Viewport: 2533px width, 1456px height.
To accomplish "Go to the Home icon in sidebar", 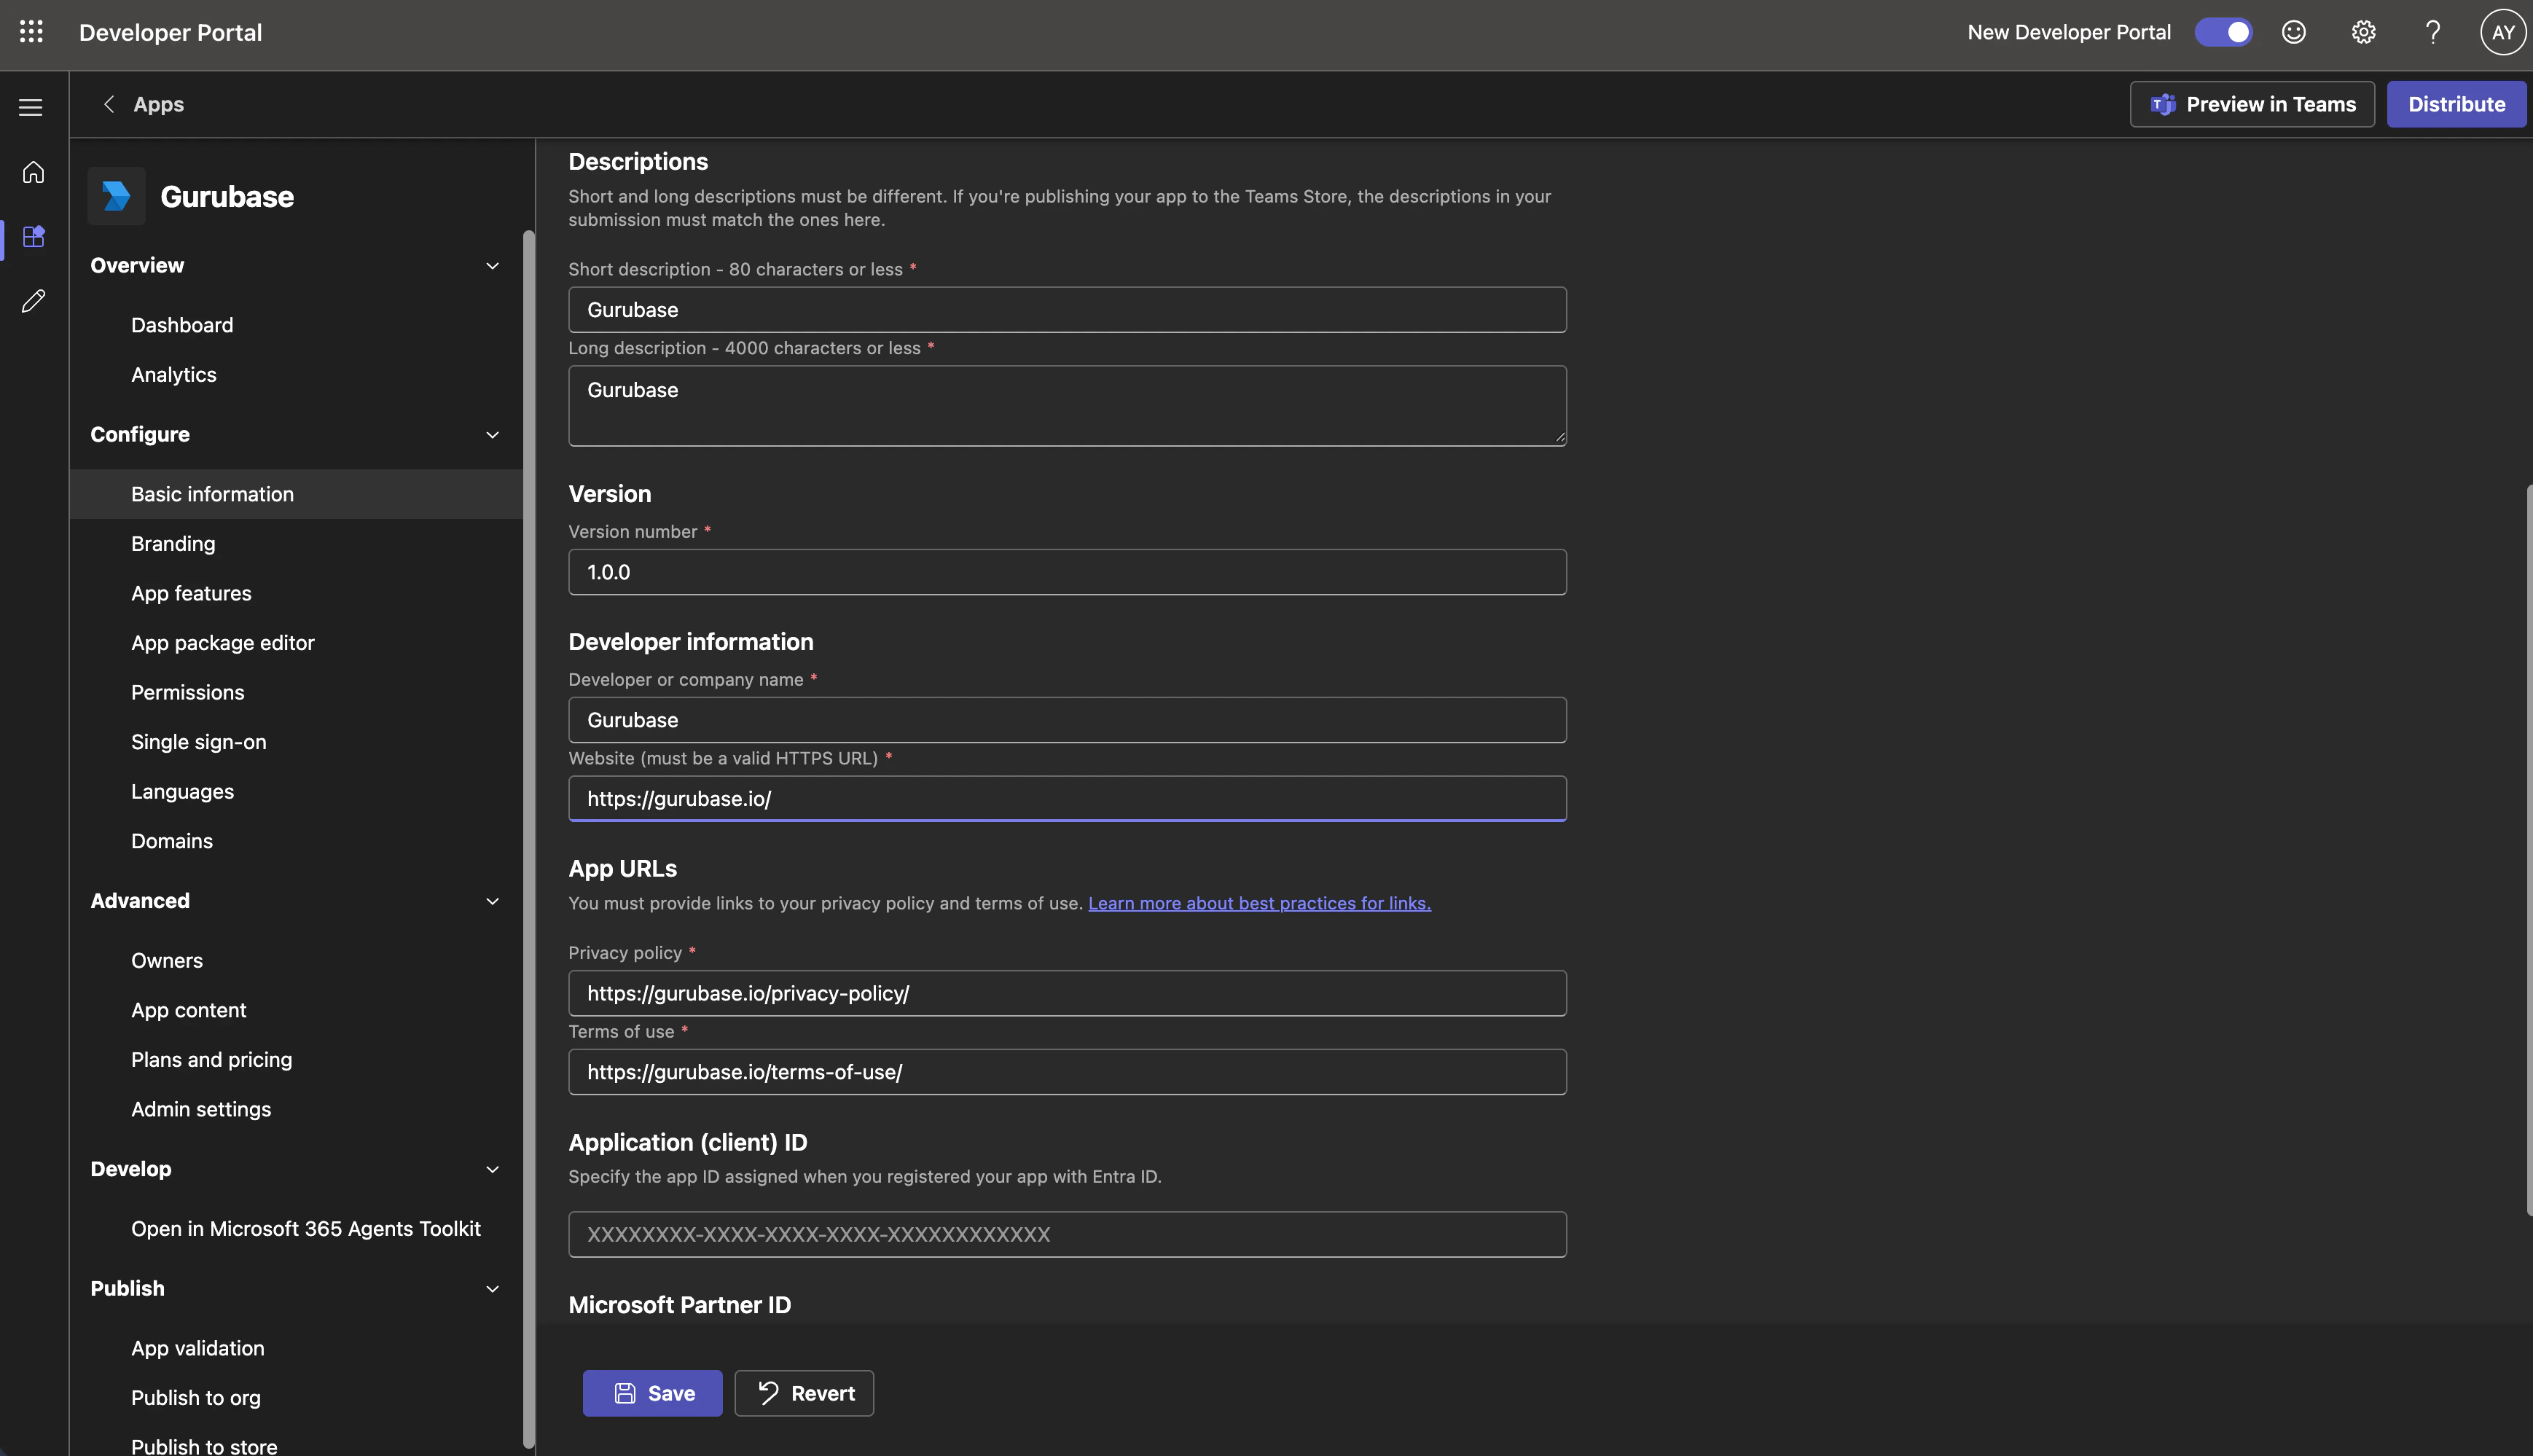I will tap(33, 172).
